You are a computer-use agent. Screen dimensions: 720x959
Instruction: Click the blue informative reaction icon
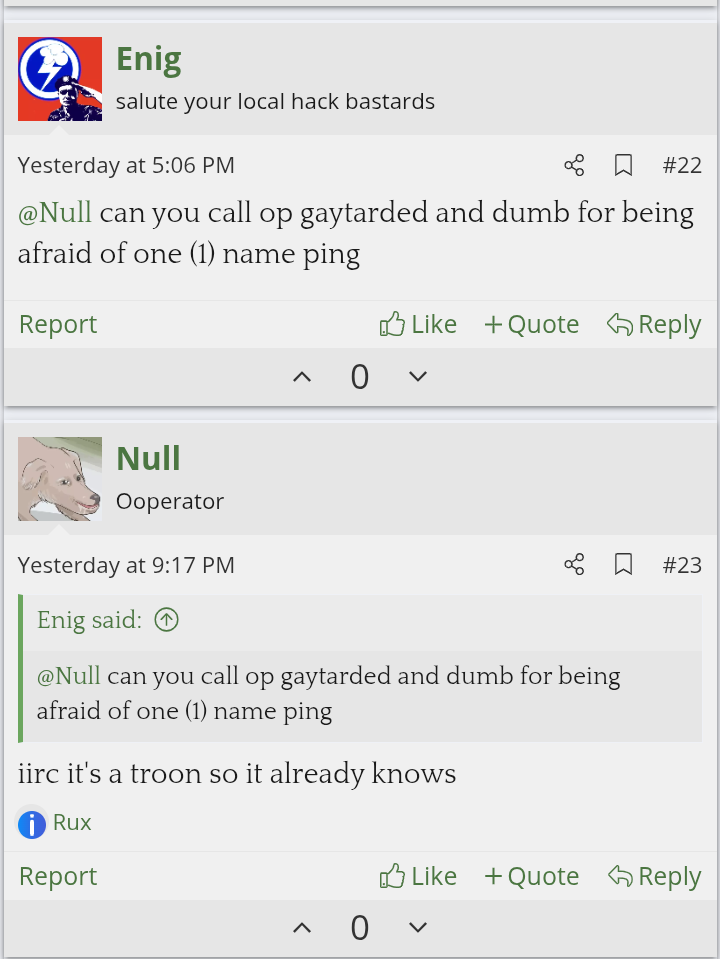point(32,824)
